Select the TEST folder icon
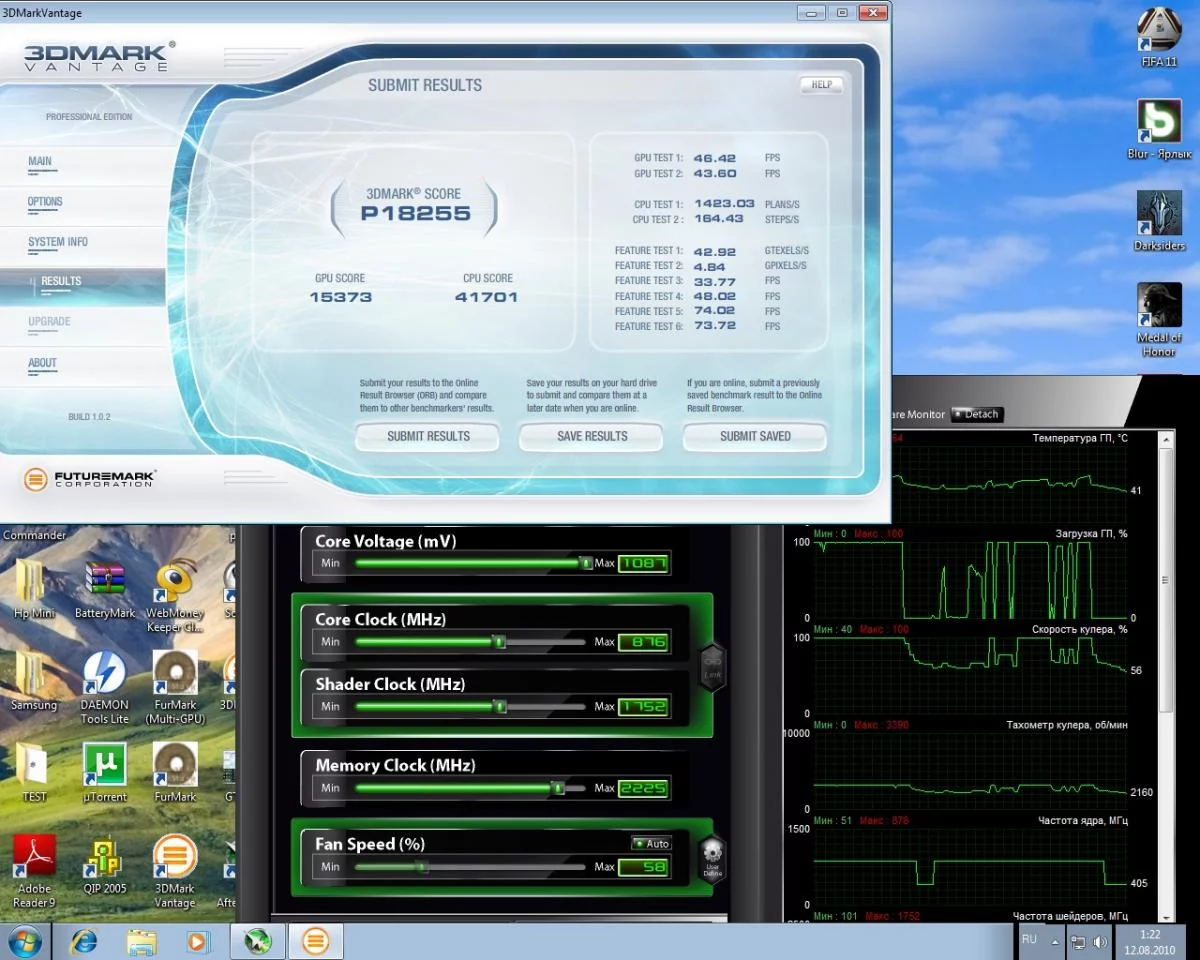The image size is (1200, 960). point(34,773)
